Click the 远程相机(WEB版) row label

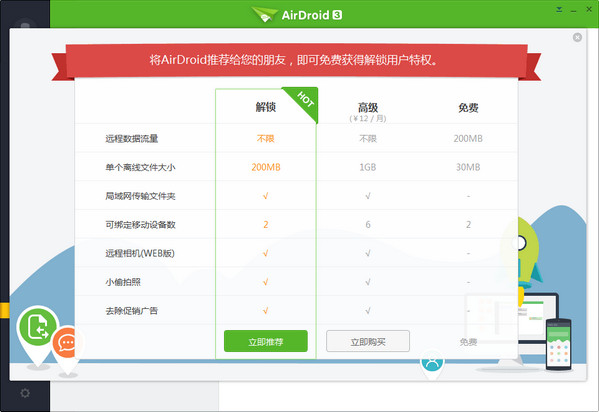point(140,253)
